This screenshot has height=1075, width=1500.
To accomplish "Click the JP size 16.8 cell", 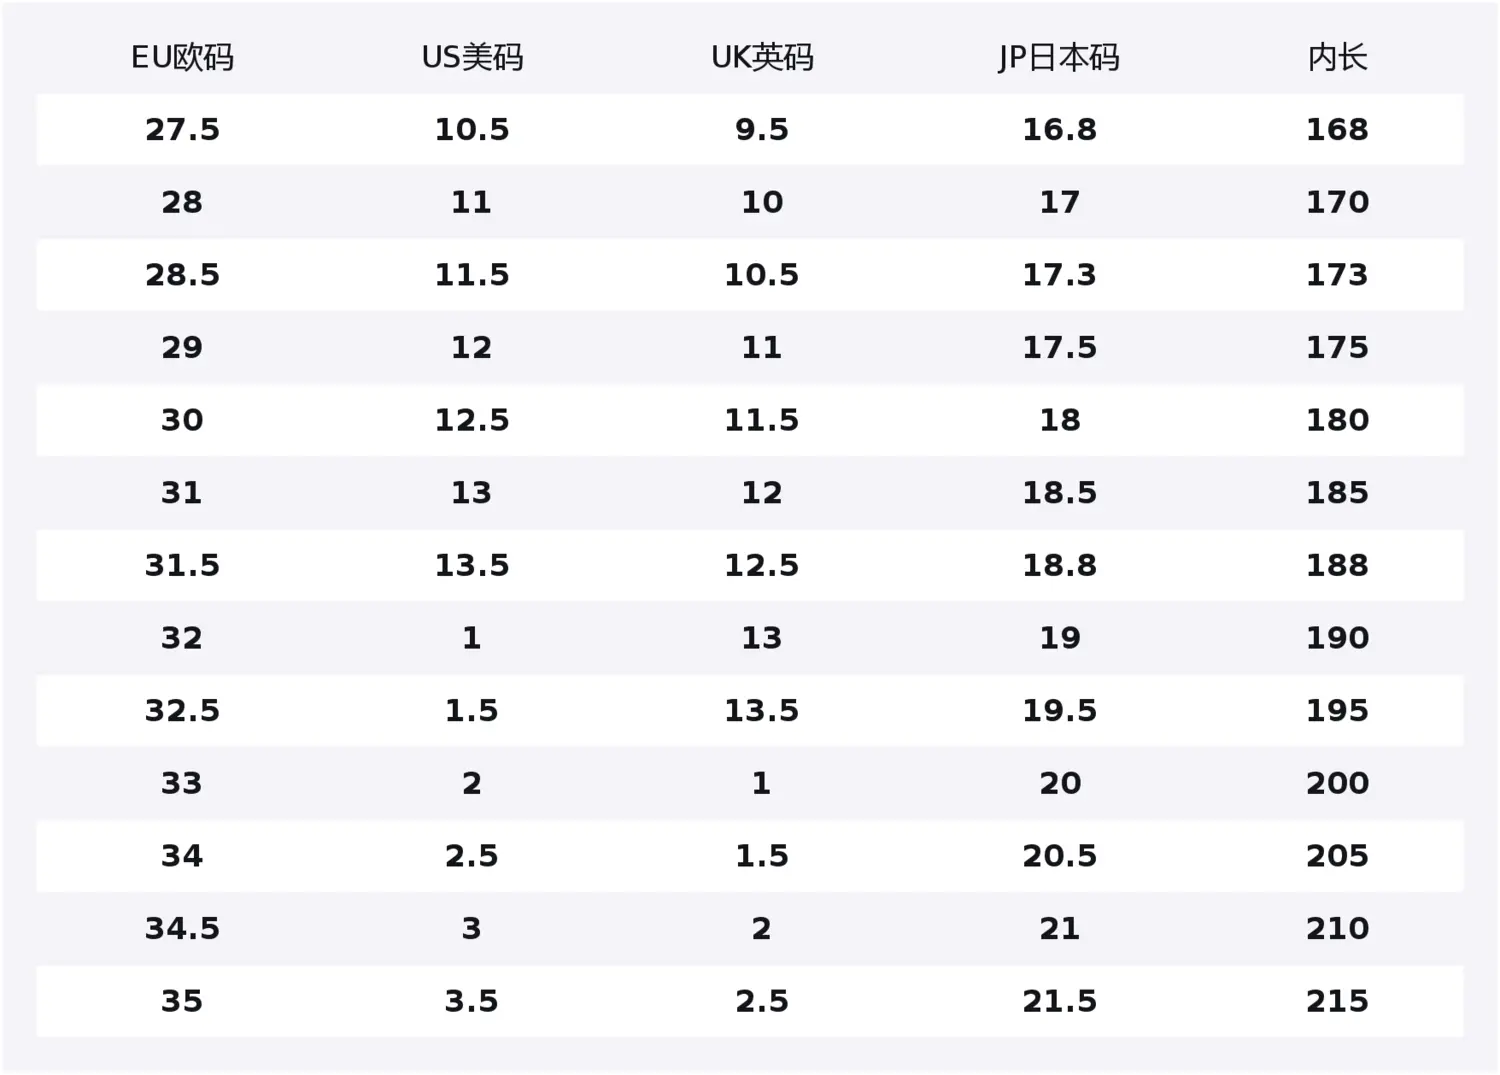I will [1059, 130].
